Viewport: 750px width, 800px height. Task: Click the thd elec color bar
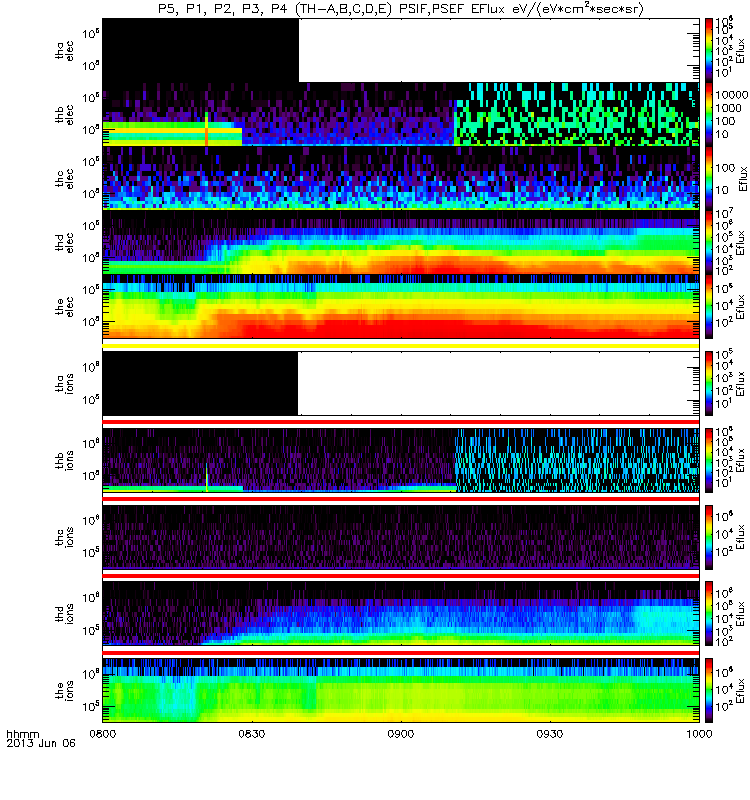(709, 243)
